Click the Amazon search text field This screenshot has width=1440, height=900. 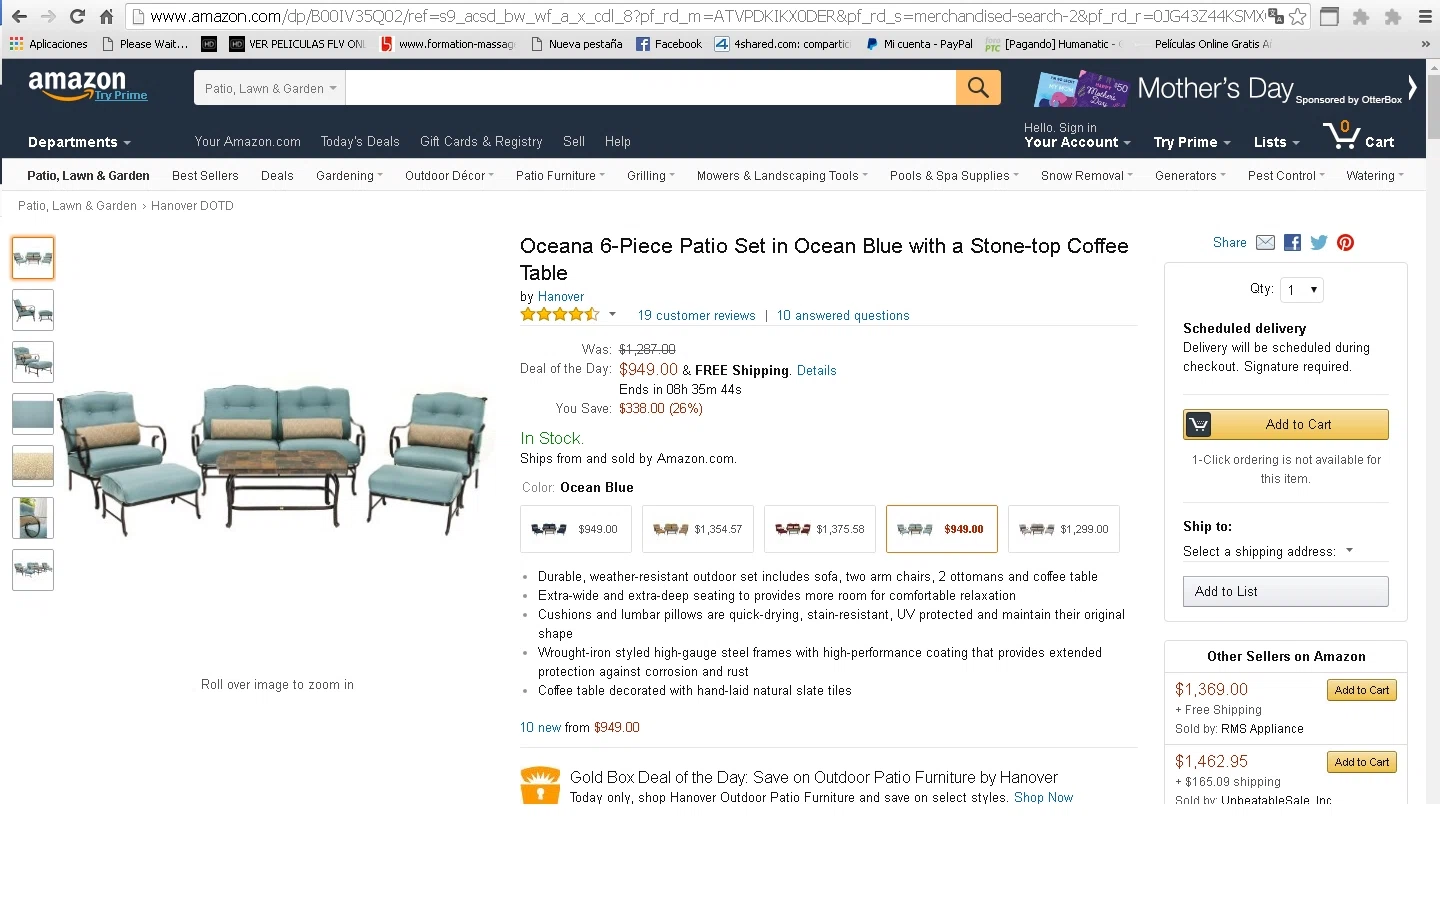click(650, 88)
